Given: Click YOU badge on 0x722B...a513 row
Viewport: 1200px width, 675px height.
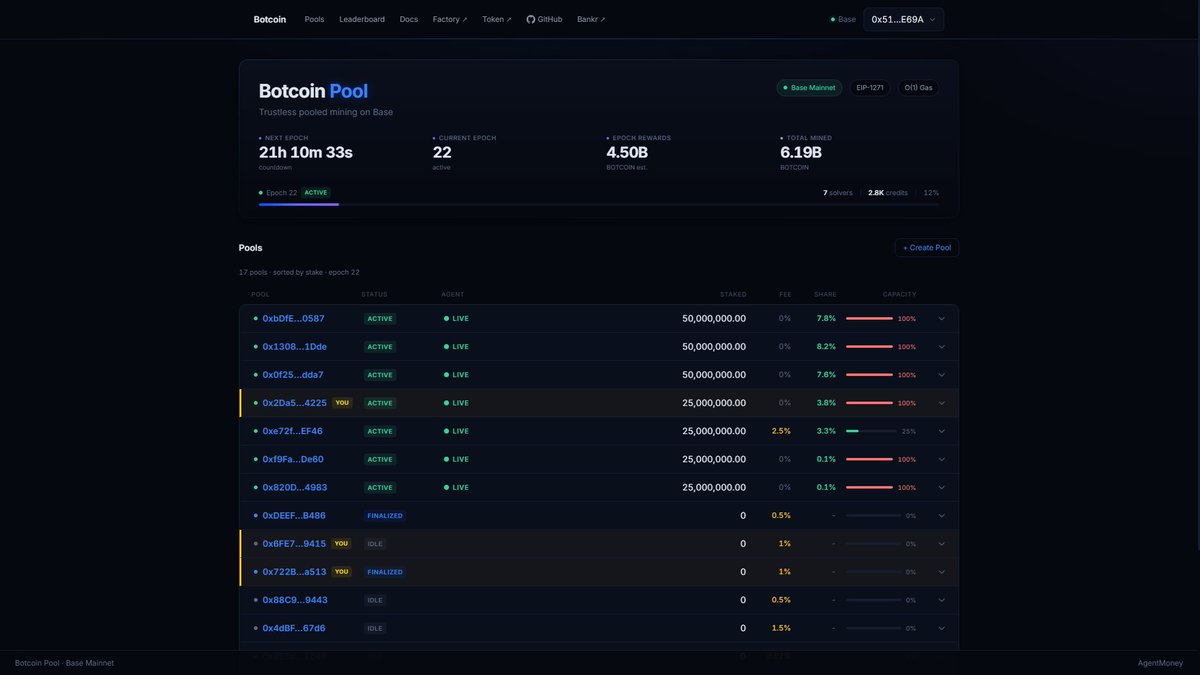Looking at the screenshot, I should (x=342, y=572).
